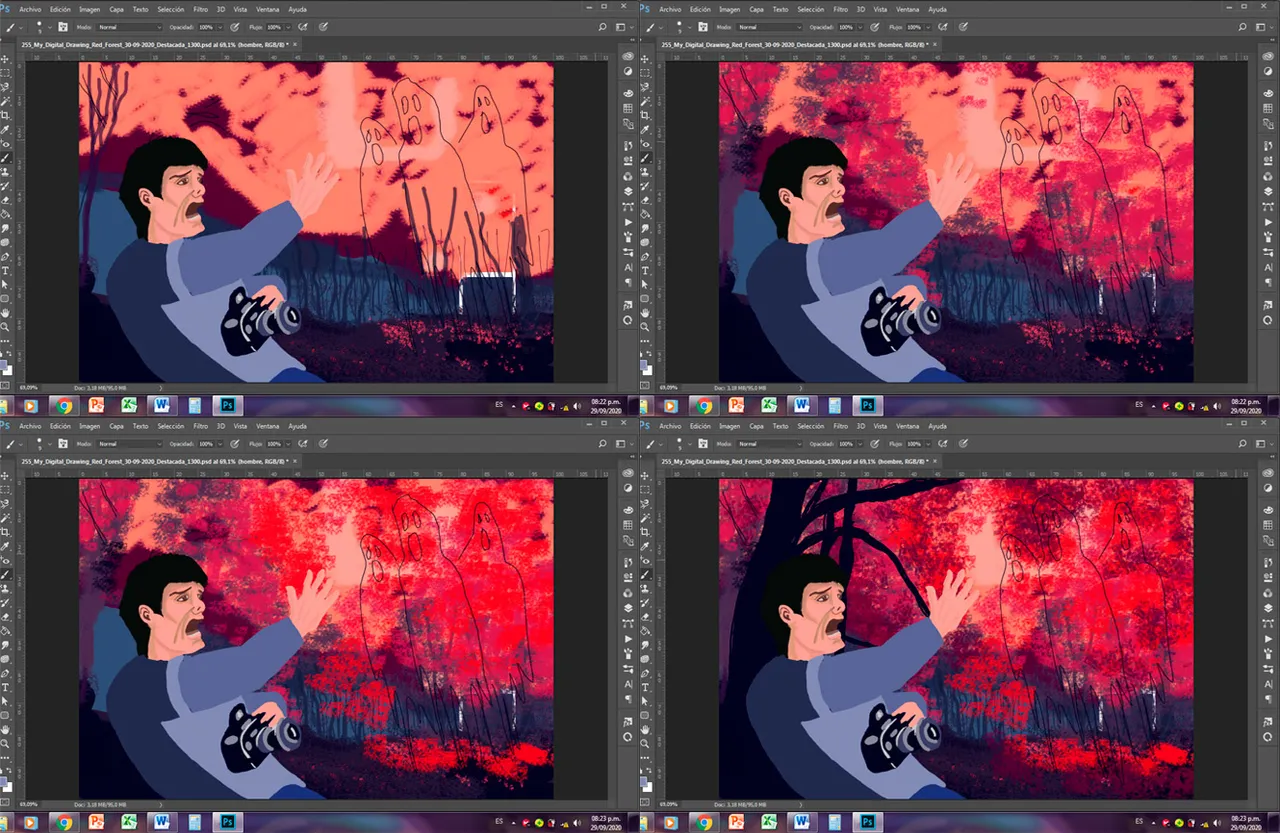
Task: Open the Actions panel icon in top-left window
Action: click(628, 221)
